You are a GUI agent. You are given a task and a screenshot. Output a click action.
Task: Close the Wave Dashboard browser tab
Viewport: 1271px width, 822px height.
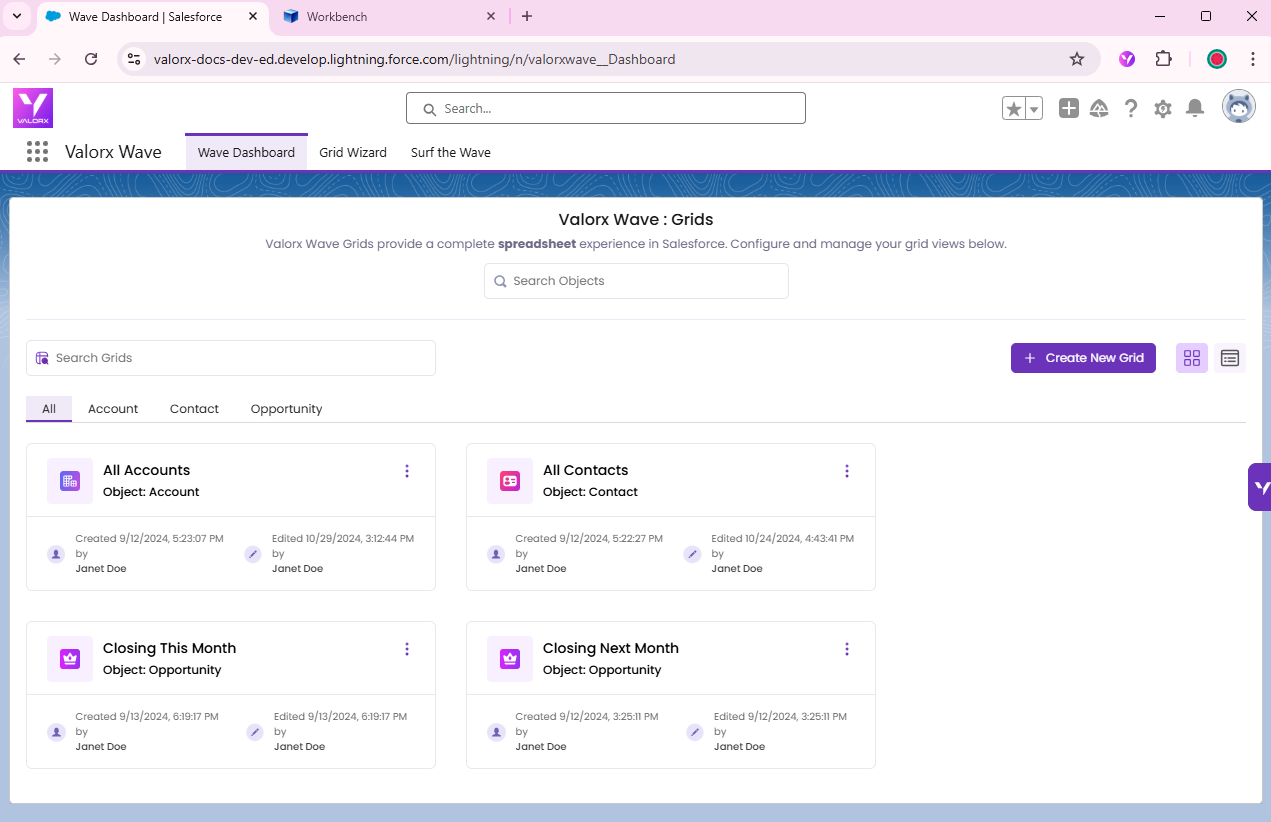pos(253,16)
